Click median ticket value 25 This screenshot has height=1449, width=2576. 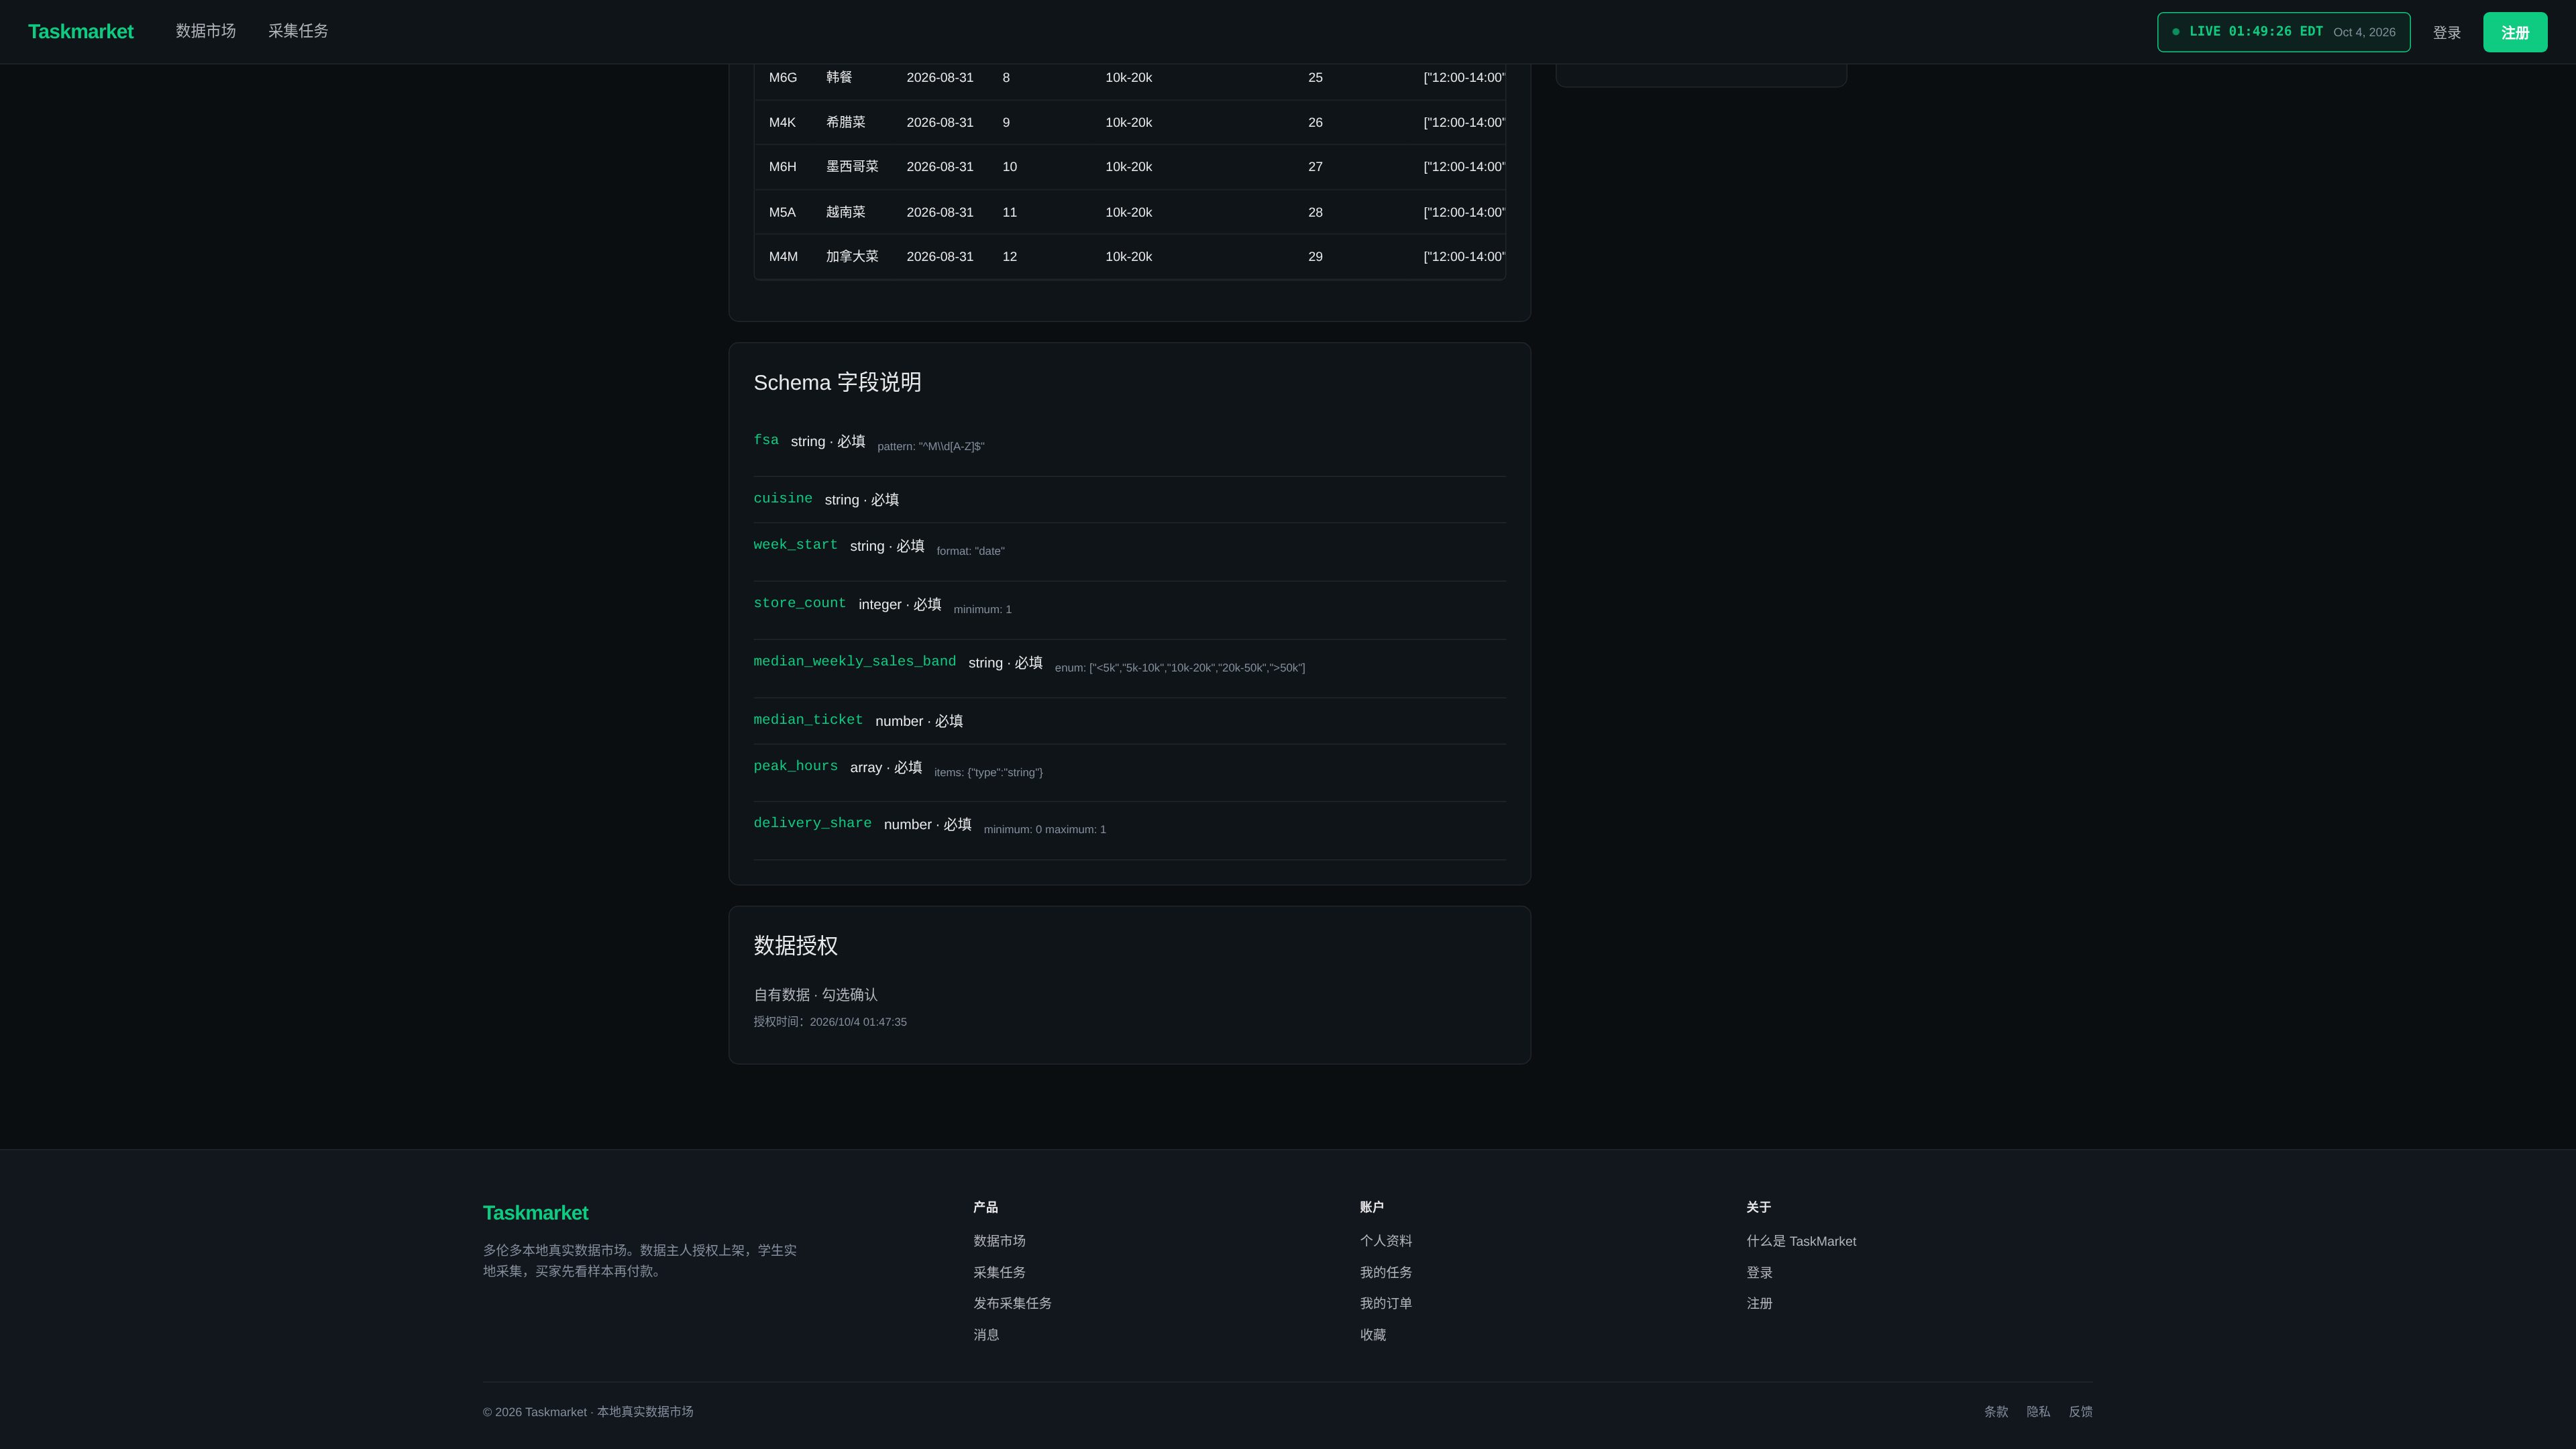click(1315, 77)
